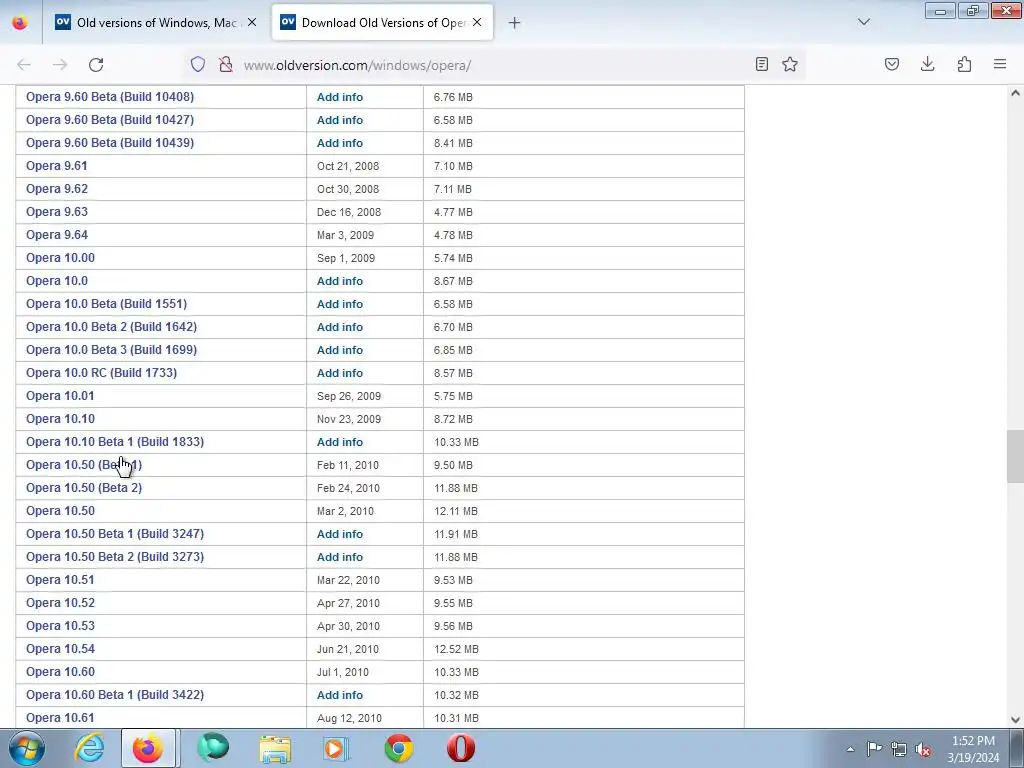
Task: Open Opera 10.60 Beta 1 (Build 3422)
Action: coord(115,695)
